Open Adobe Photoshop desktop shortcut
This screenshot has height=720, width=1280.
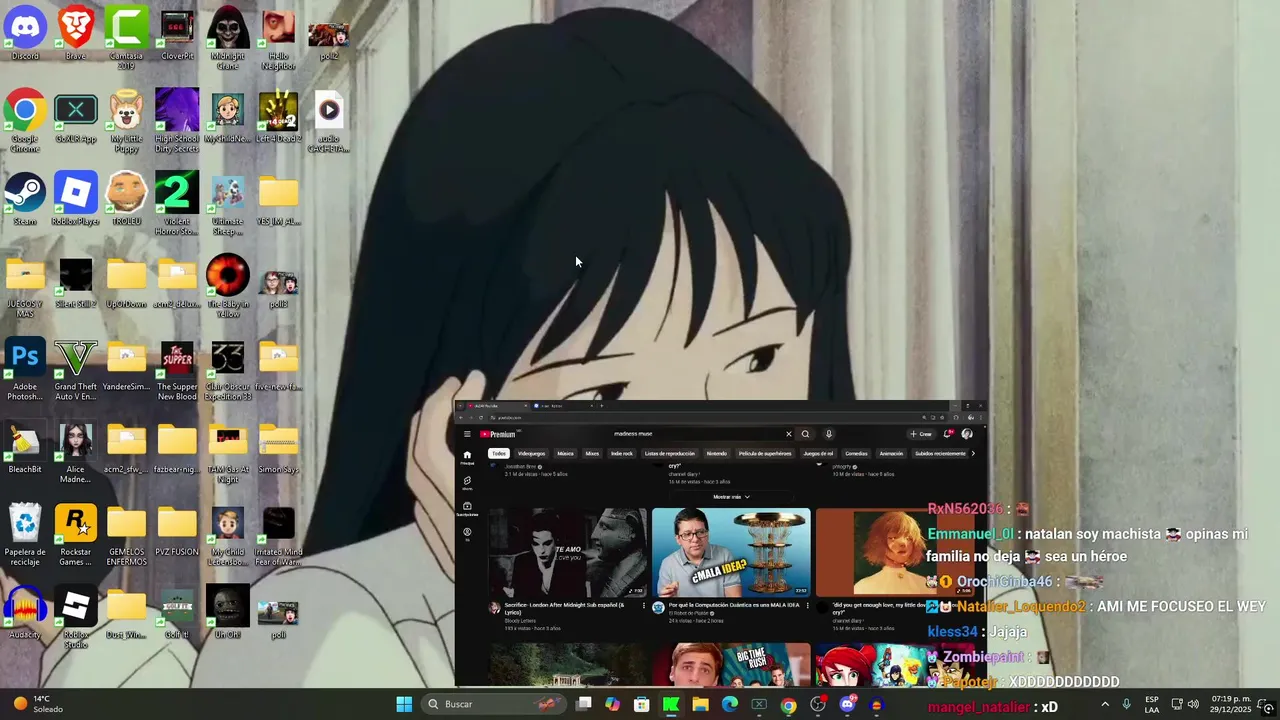[x=25, y=370]
